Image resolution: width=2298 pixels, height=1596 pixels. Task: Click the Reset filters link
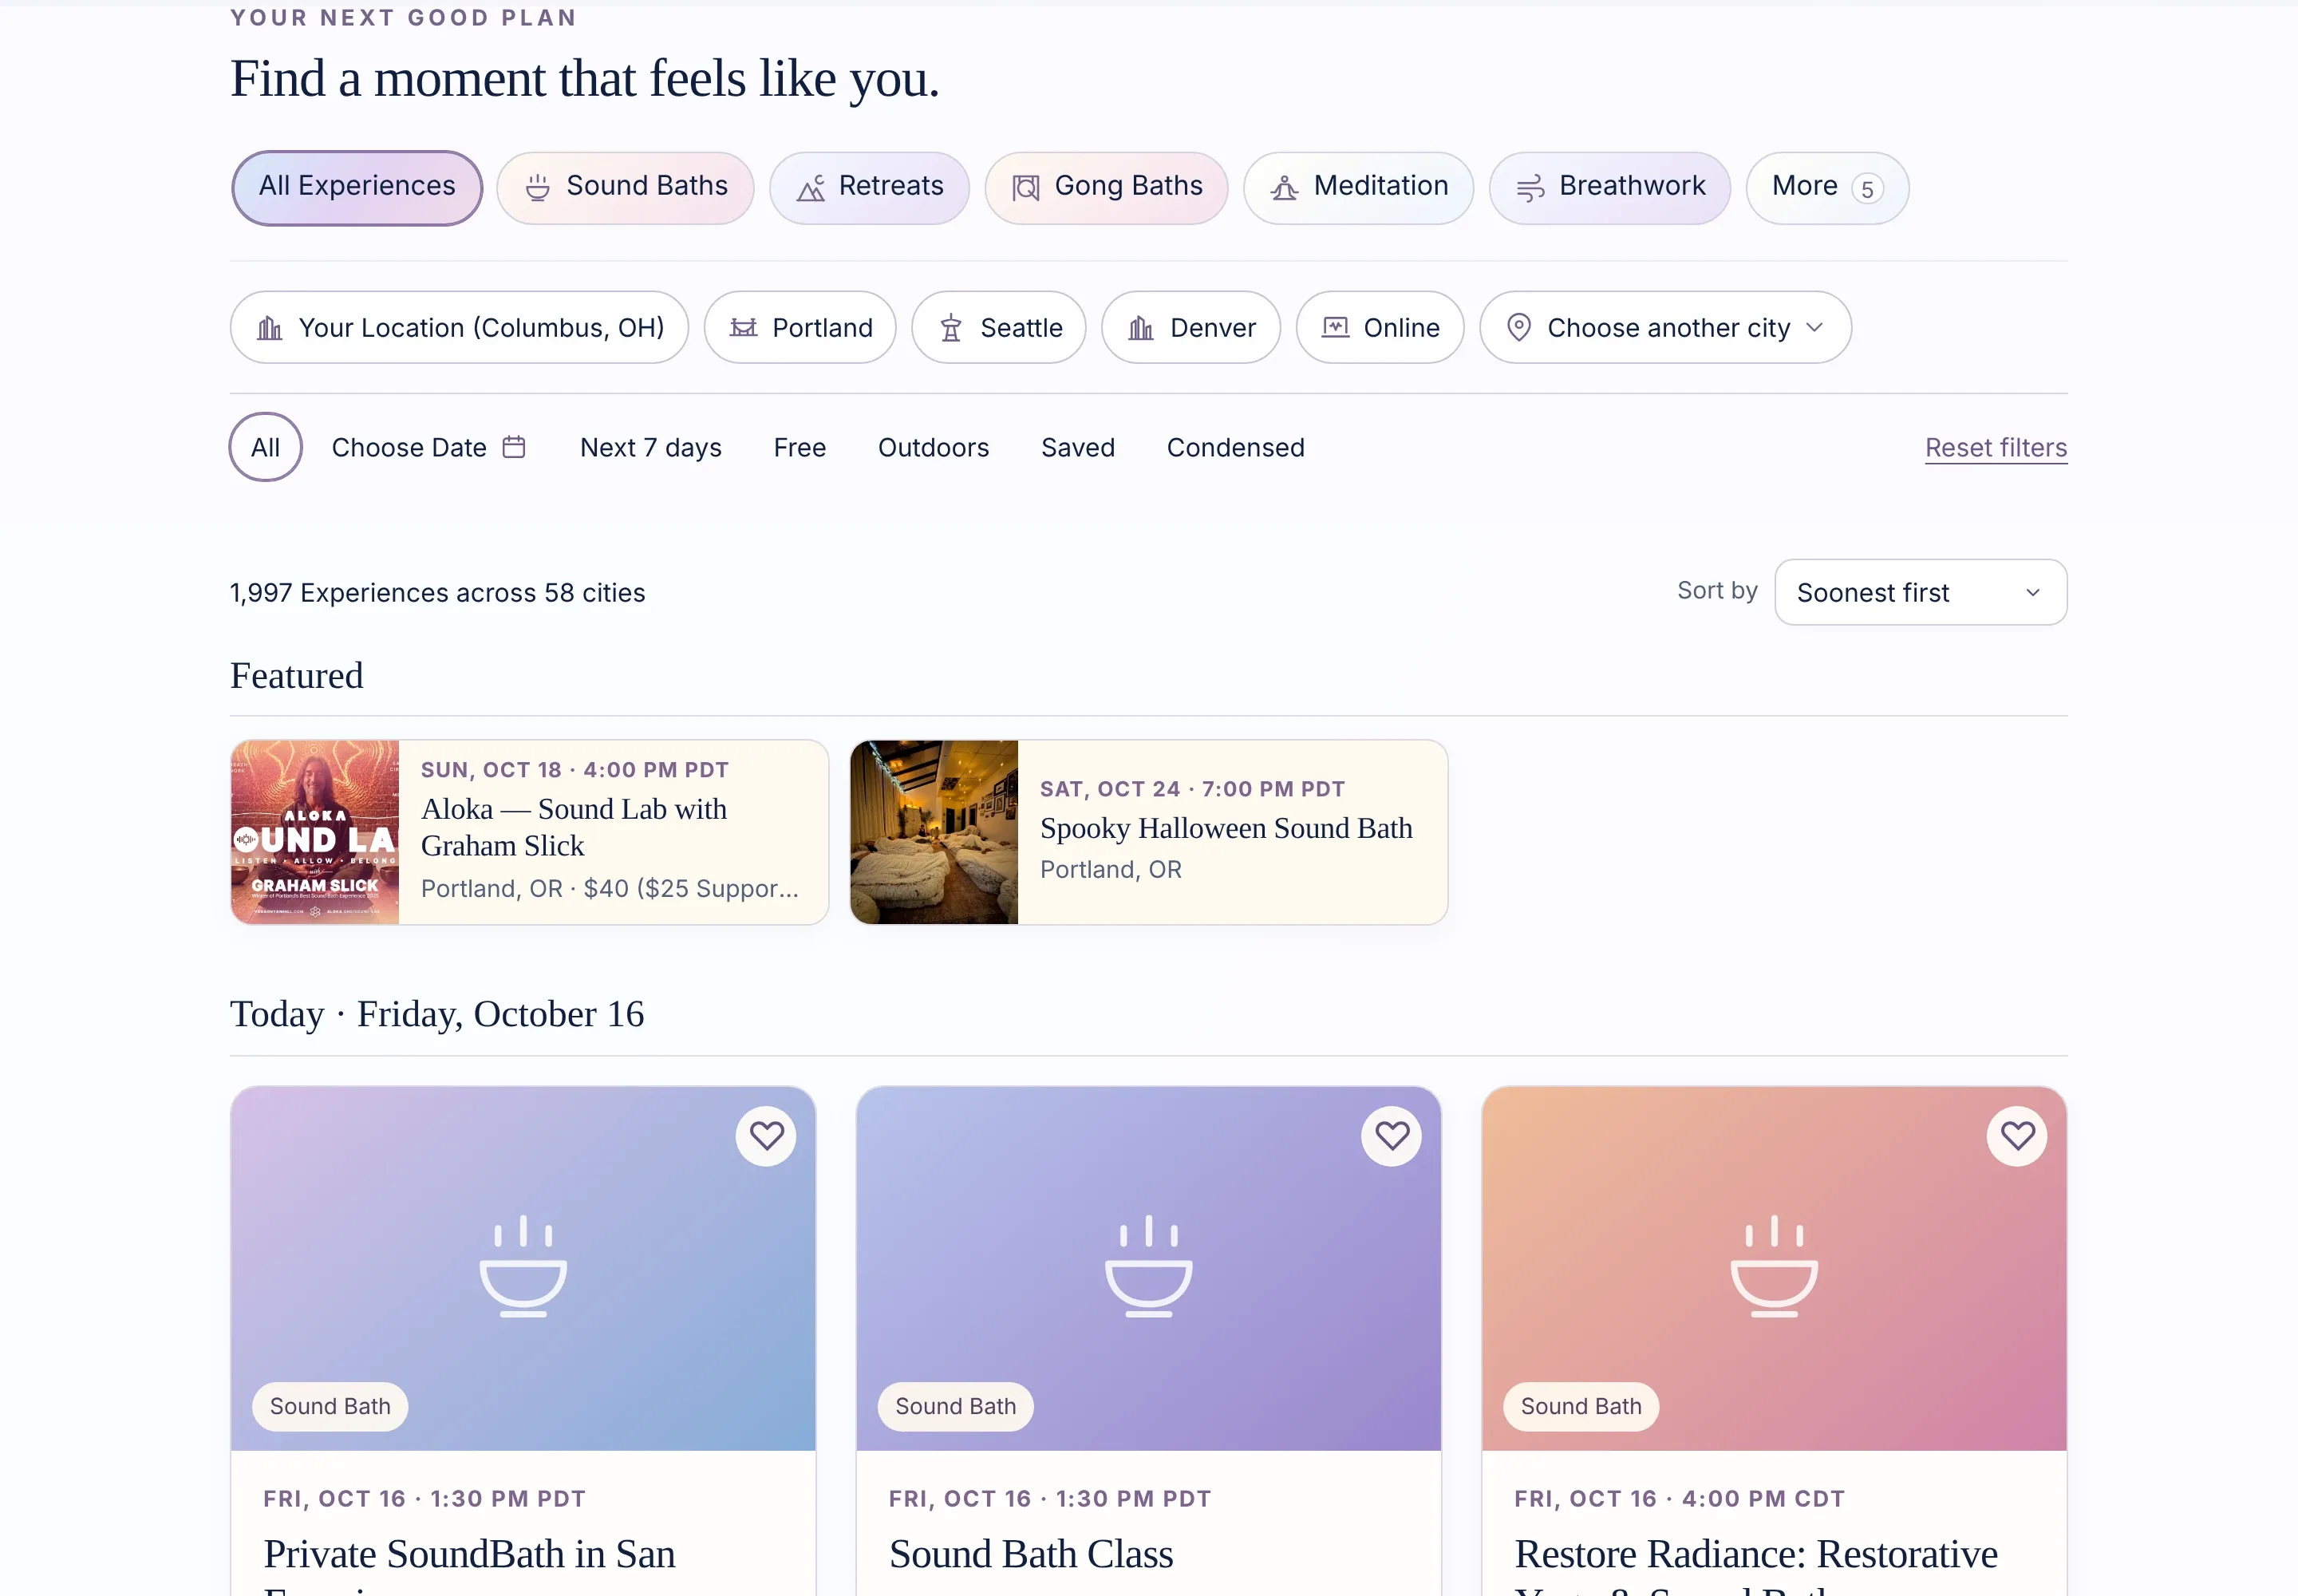click(x=1996, y=448)
